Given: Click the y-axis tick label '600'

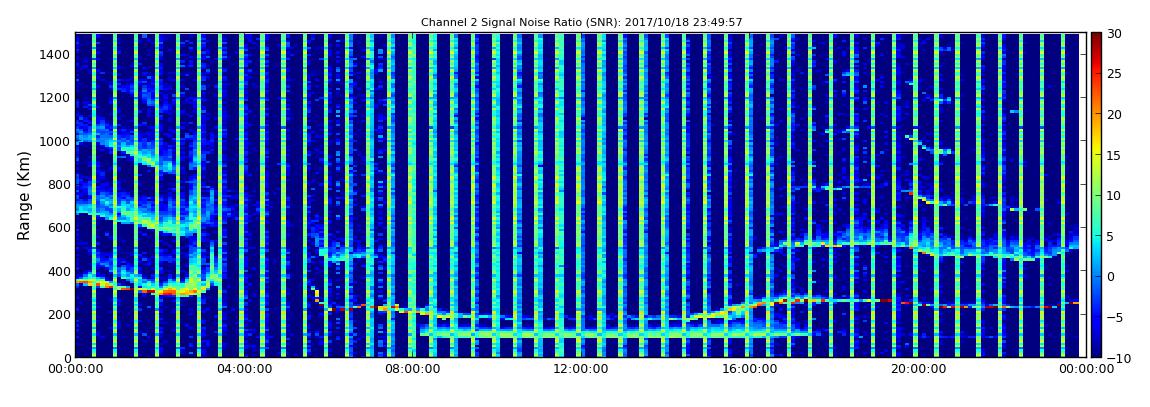Looking at the screenshot, I should (59, 227).
